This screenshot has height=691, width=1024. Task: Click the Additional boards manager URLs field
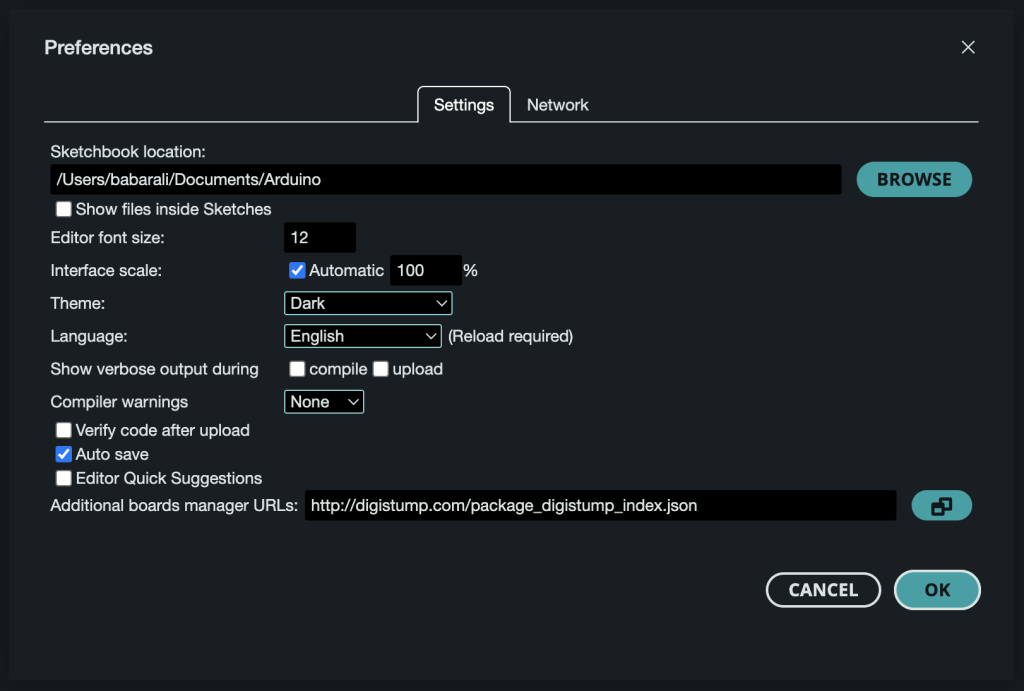[x=600, y=506]
